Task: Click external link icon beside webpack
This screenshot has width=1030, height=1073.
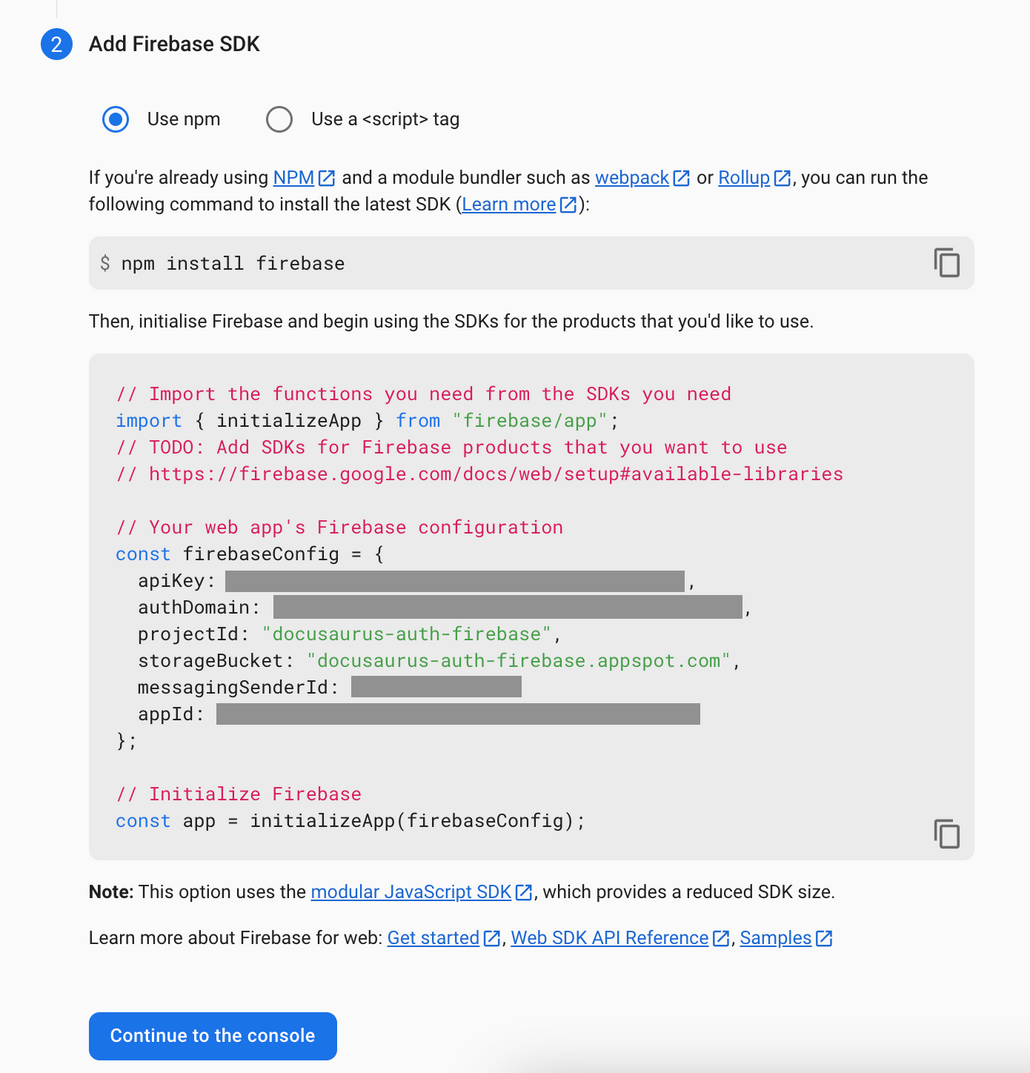Action: 681,178
